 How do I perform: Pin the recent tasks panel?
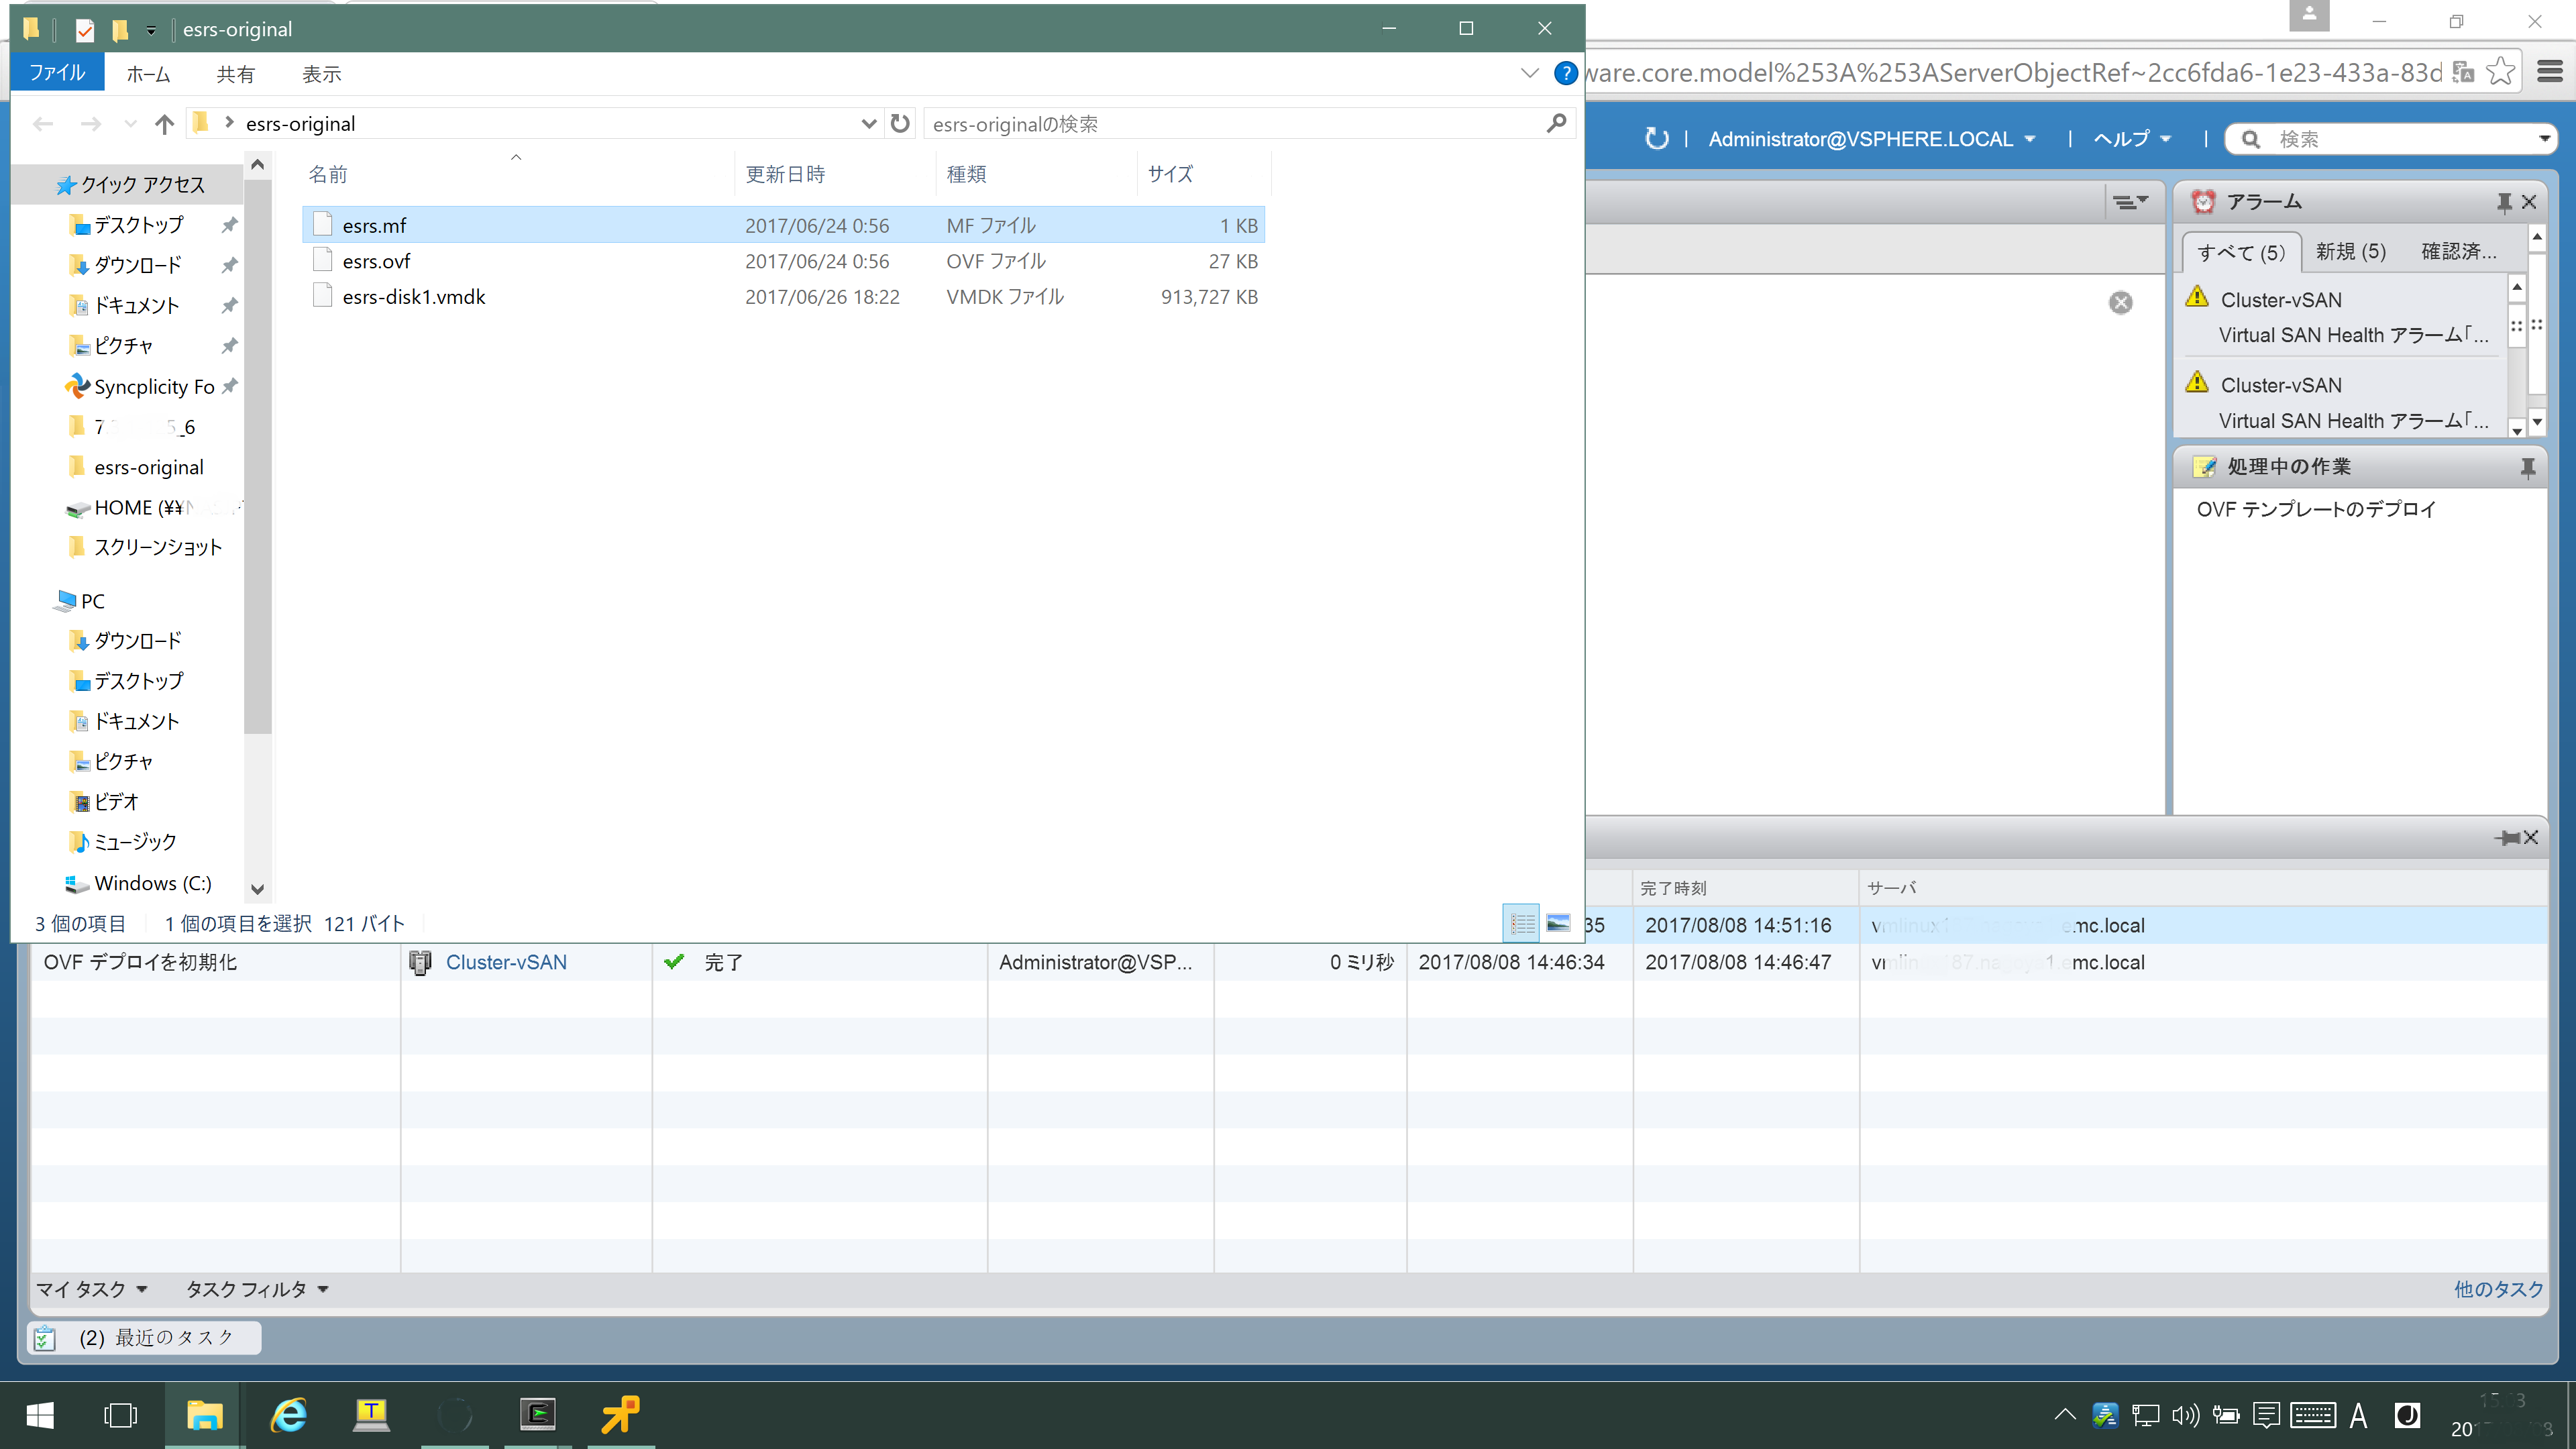pyautogui.click(x=2506, y=837)
